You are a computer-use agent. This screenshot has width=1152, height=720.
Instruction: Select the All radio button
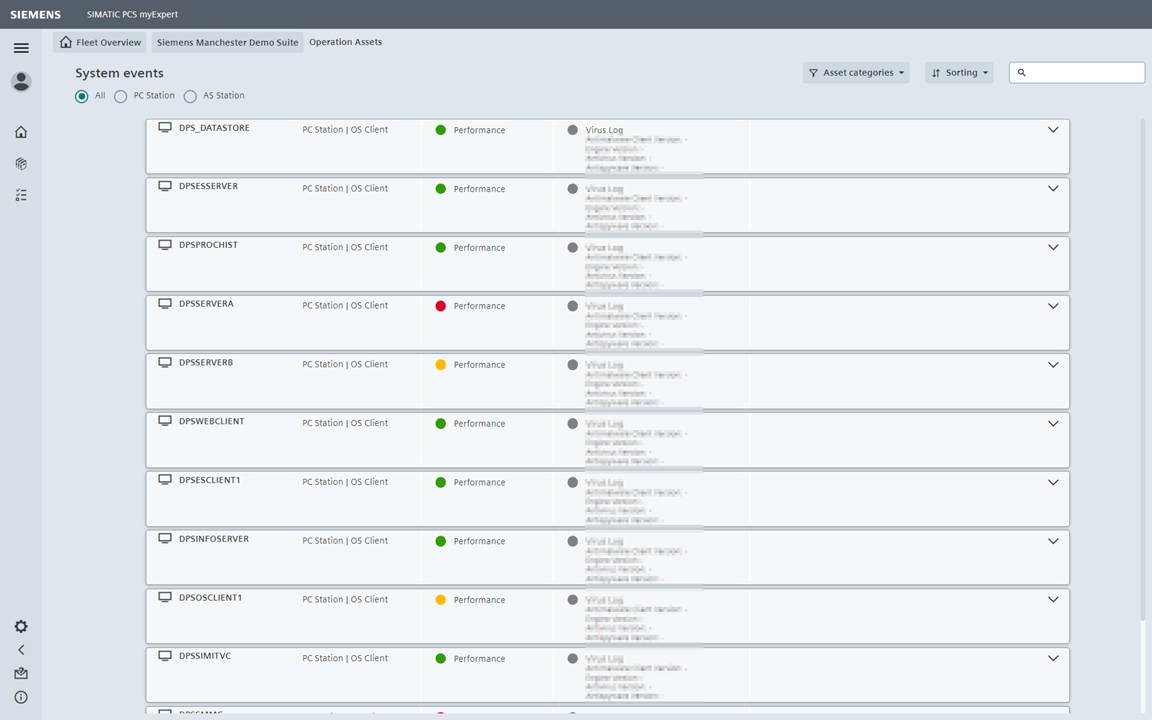click(x=82, y=96)
